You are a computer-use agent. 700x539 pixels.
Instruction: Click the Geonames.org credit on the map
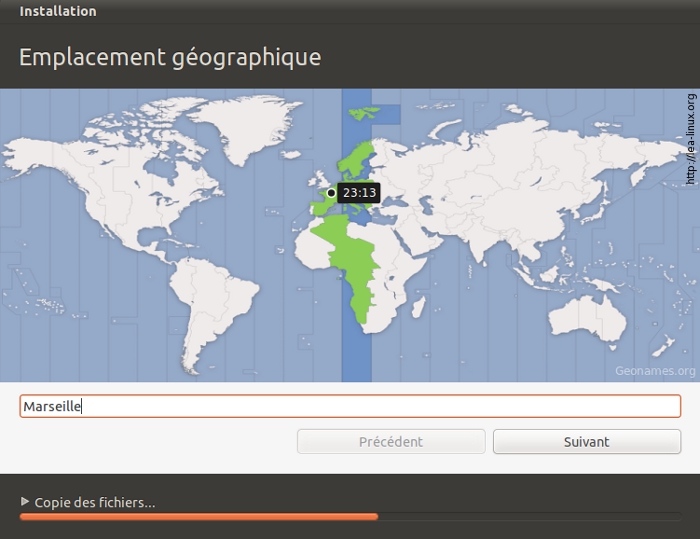tap(655, 371)
